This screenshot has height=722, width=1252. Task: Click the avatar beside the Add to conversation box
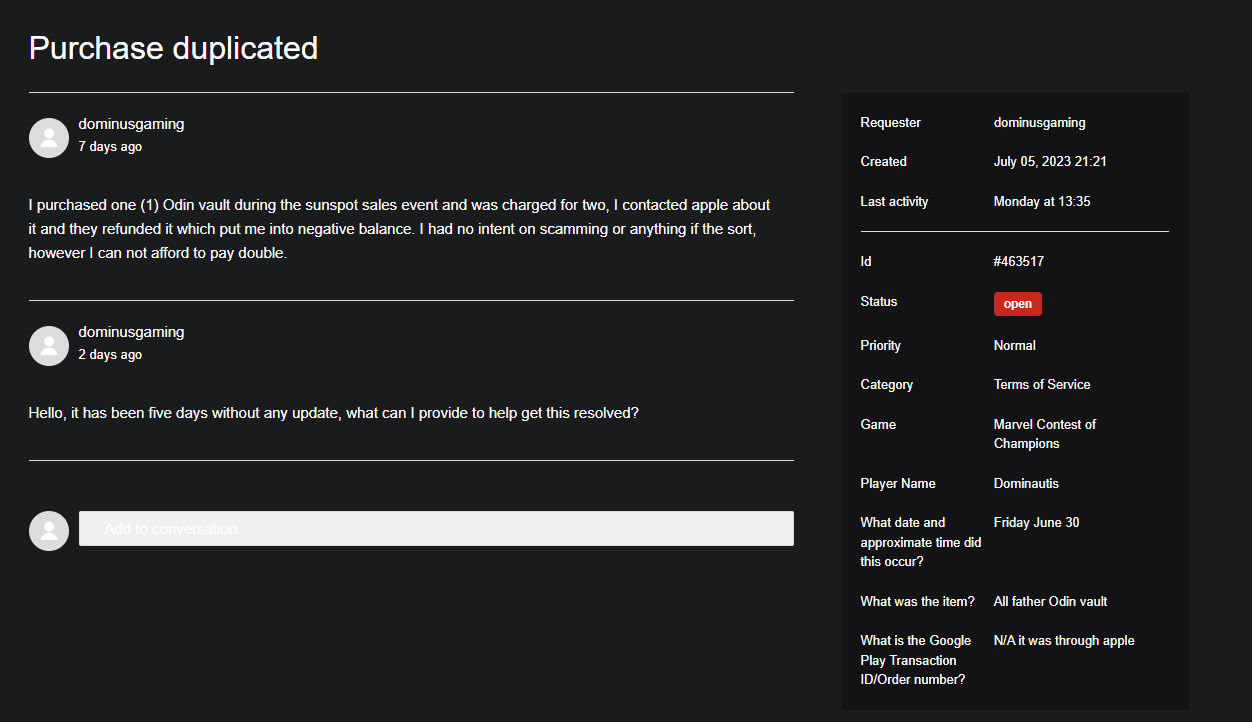click(x=49, y=531)
